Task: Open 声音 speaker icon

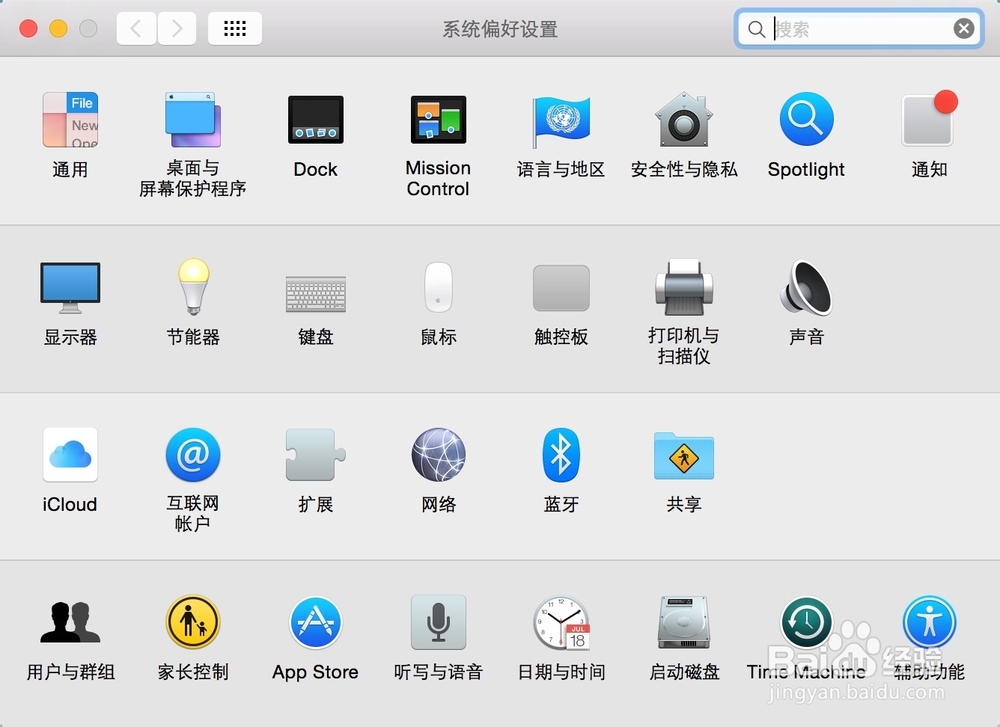Action: tap(806, 287)
